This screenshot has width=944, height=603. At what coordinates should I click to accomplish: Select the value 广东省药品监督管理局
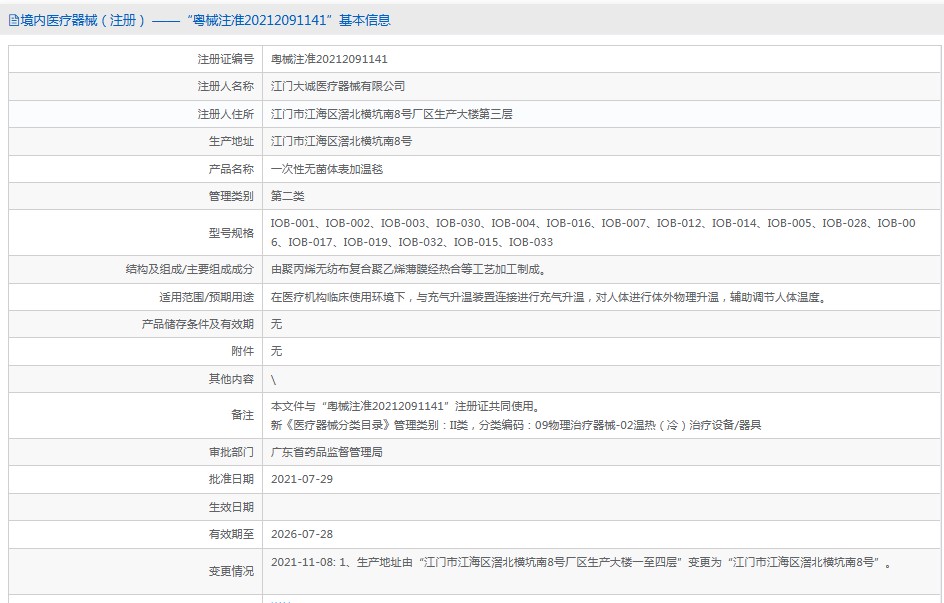click(x=327, y=452)
